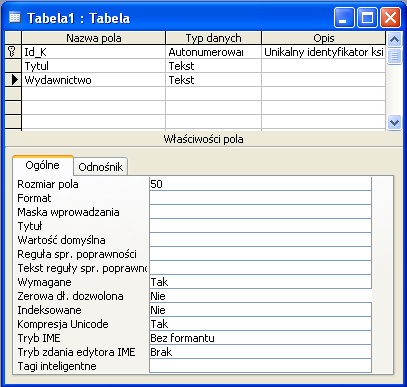Click the Reguła spr. poprawności field
Screen dimensions: 407x387
[x=260, y=254]
